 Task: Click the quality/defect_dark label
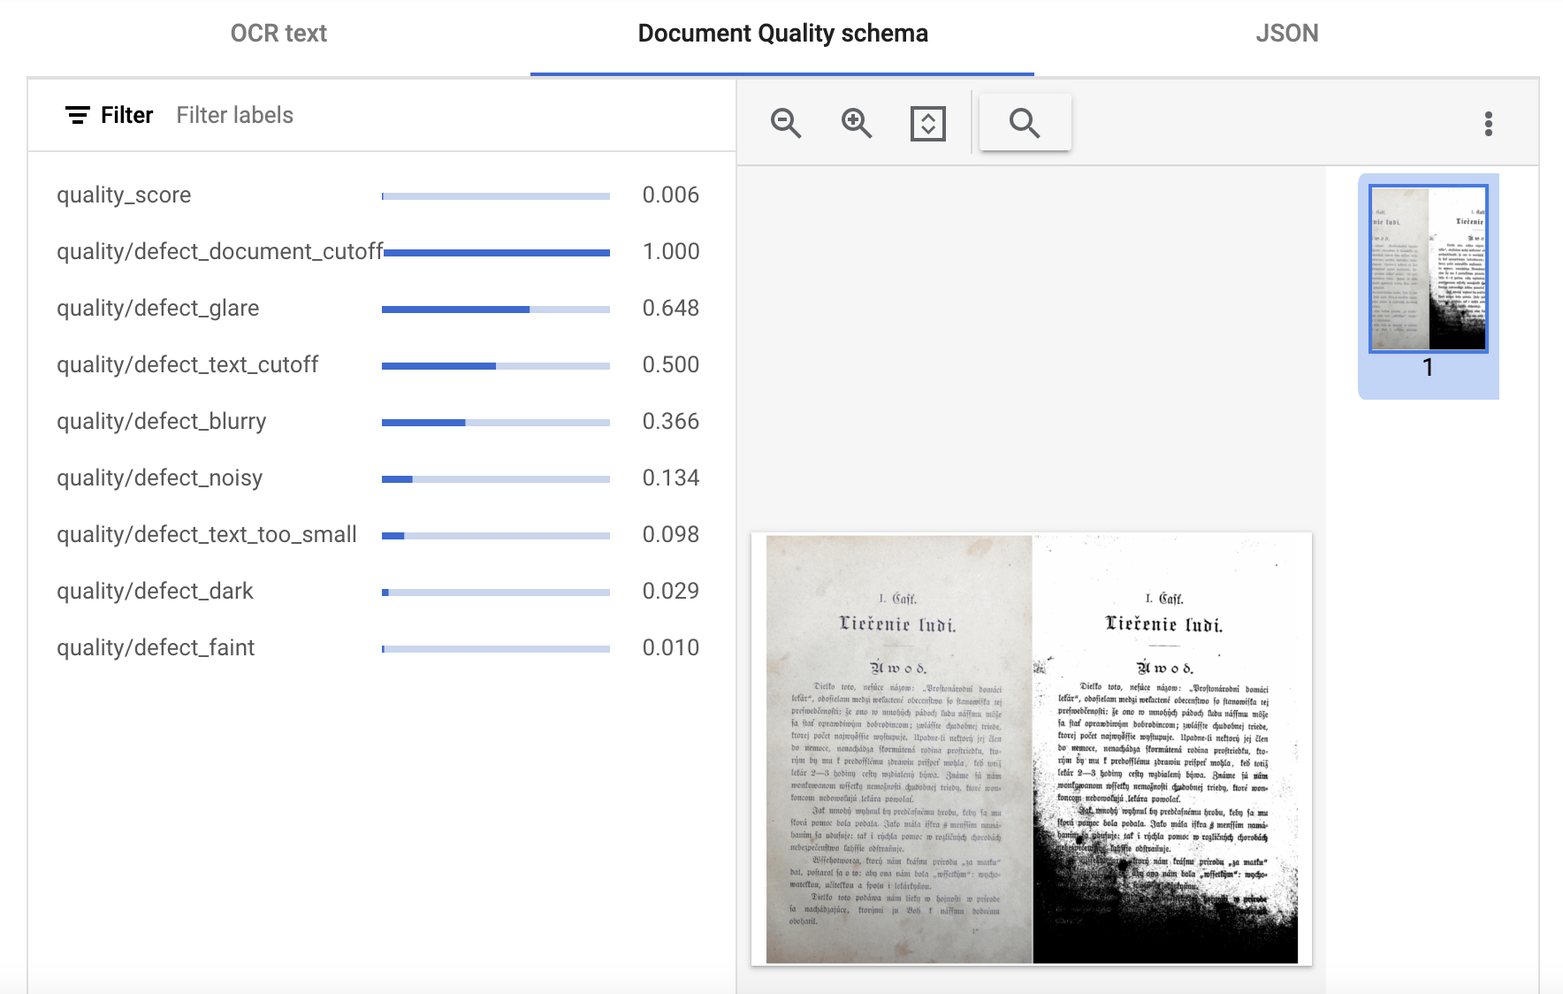155,591
